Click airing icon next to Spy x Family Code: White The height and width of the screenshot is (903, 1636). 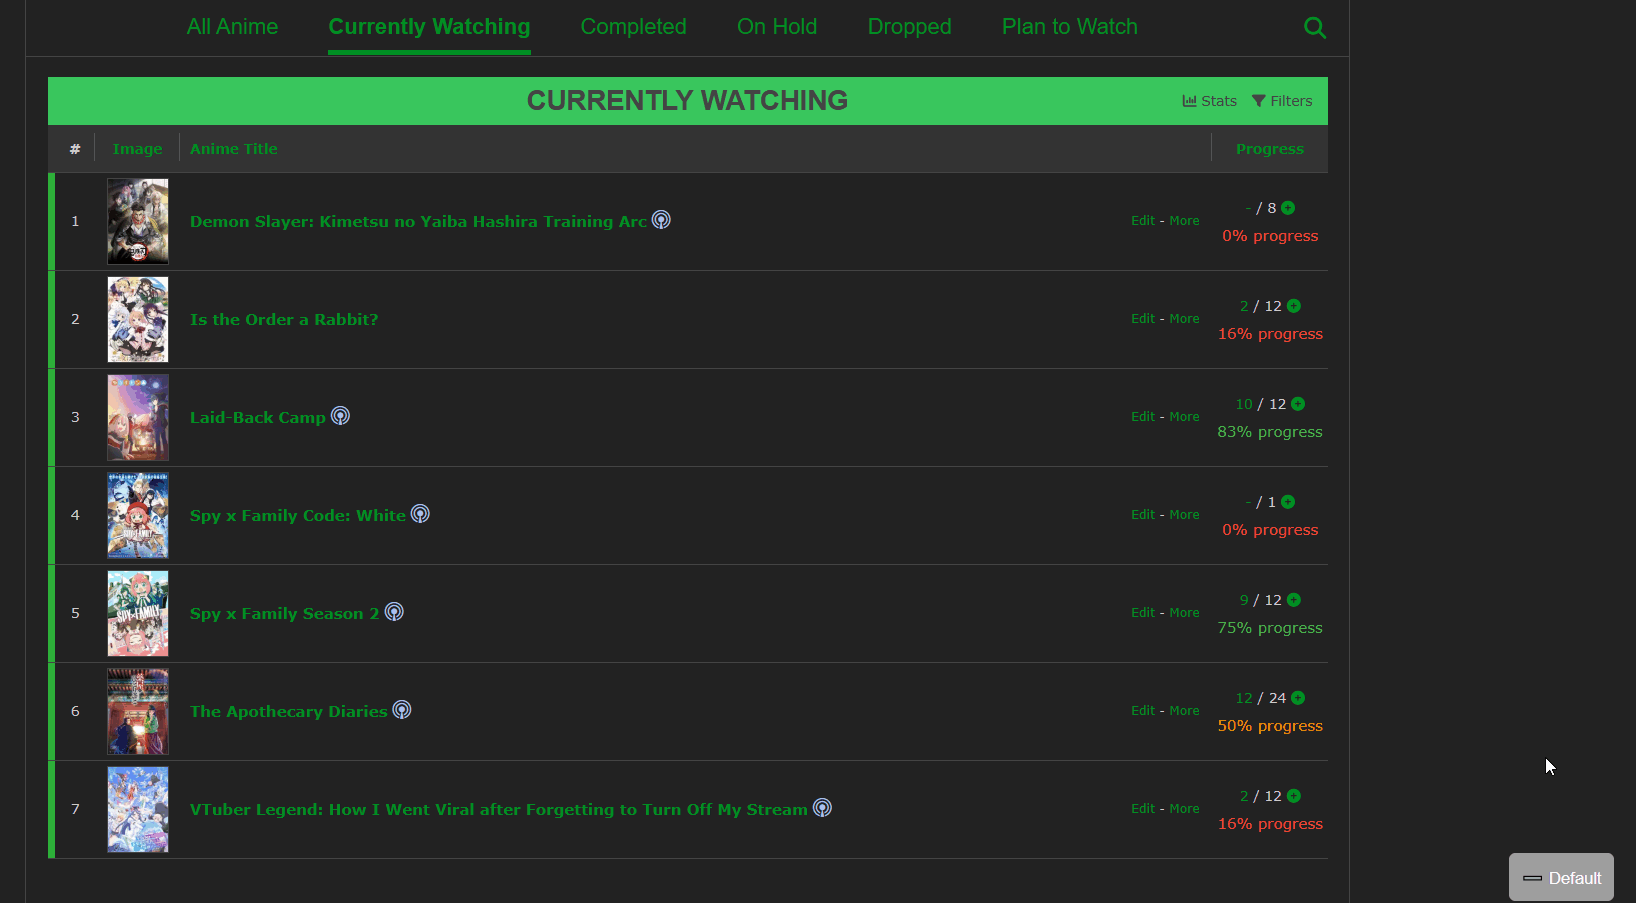coord(420,514)
